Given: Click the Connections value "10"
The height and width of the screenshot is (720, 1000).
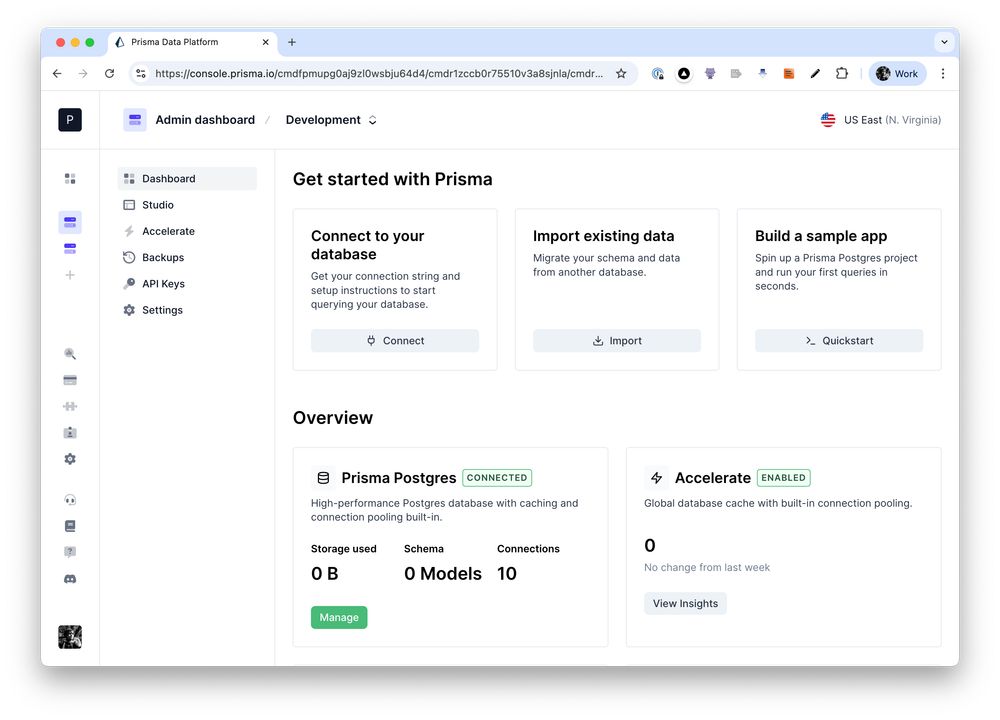Looking at the screenshot, I should coord(507,573).
